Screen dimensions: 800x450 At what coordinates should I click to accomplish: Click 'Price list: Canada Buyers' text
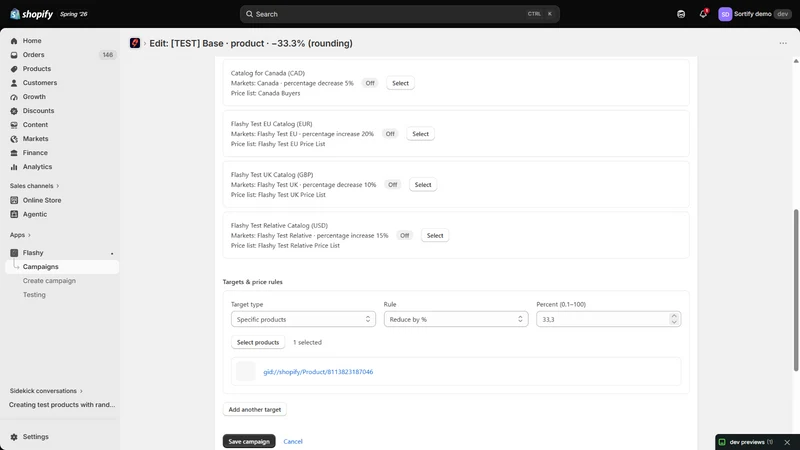click(265, 93)
